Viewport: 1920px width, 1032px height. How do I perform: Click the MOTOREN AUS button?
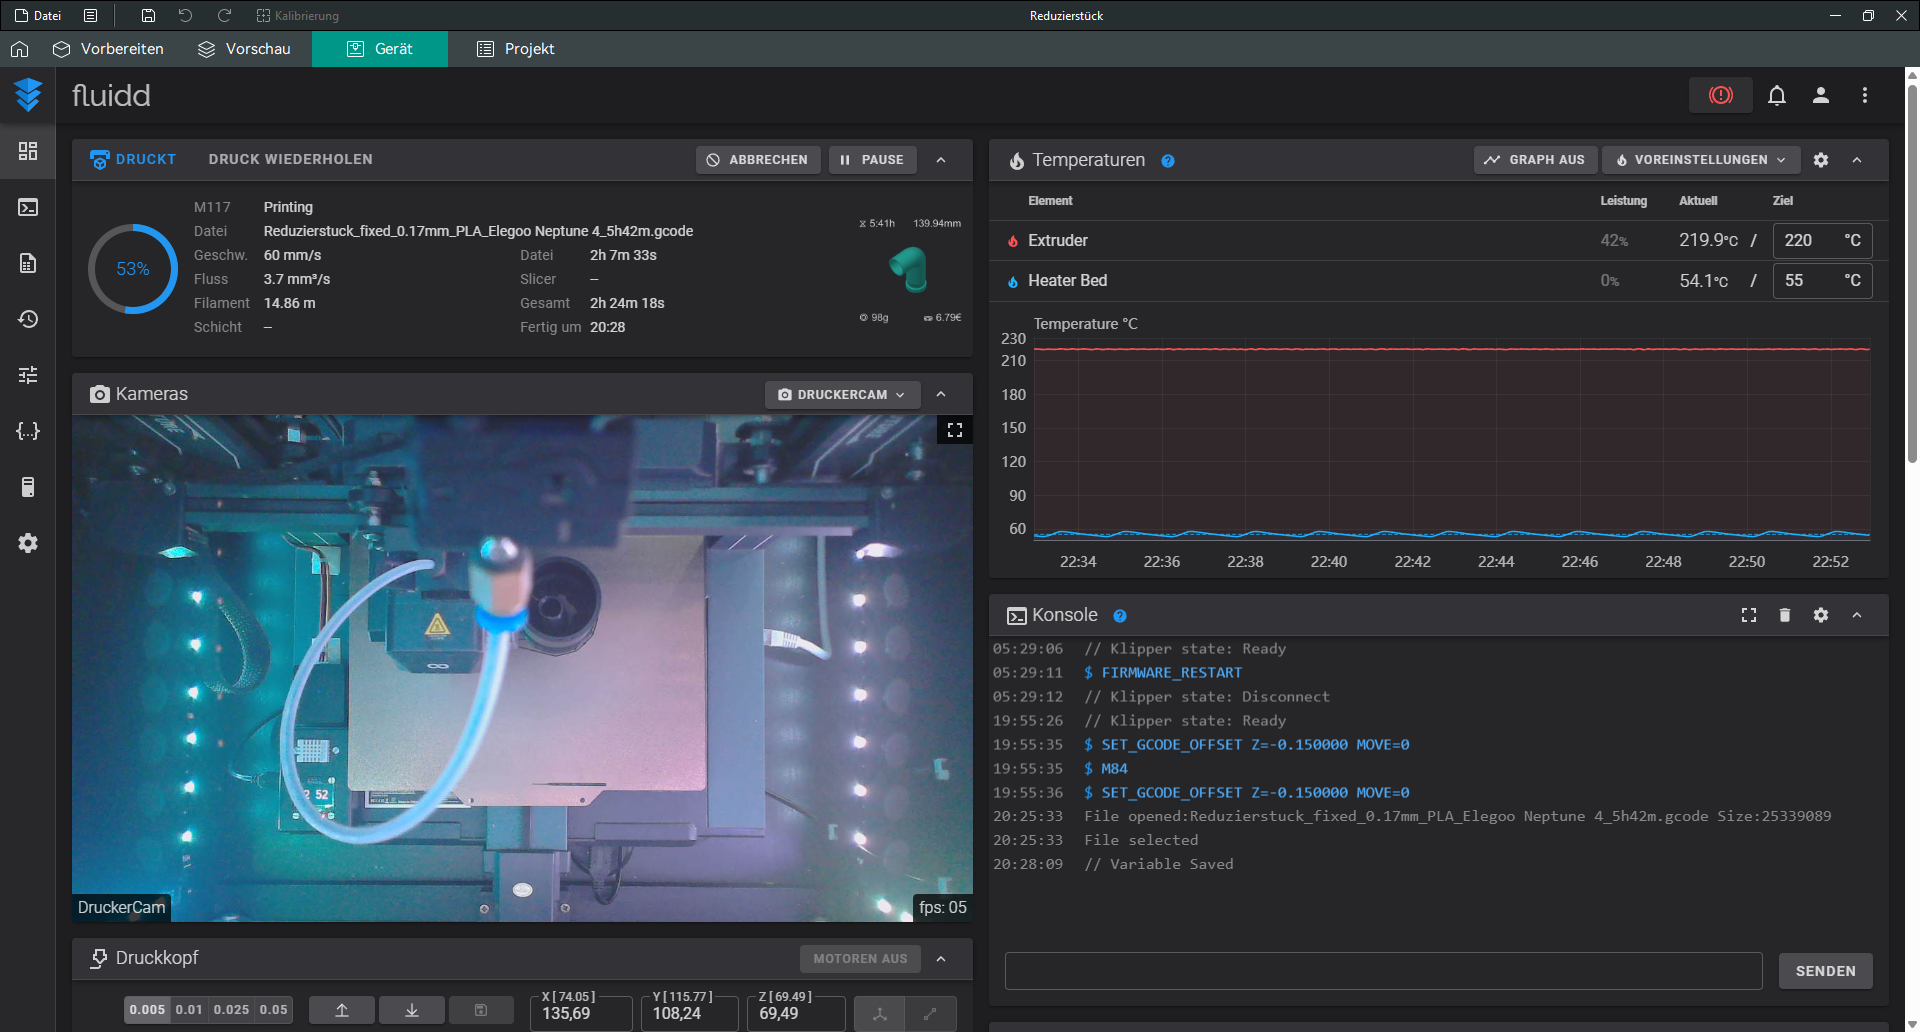pos(860,959)
